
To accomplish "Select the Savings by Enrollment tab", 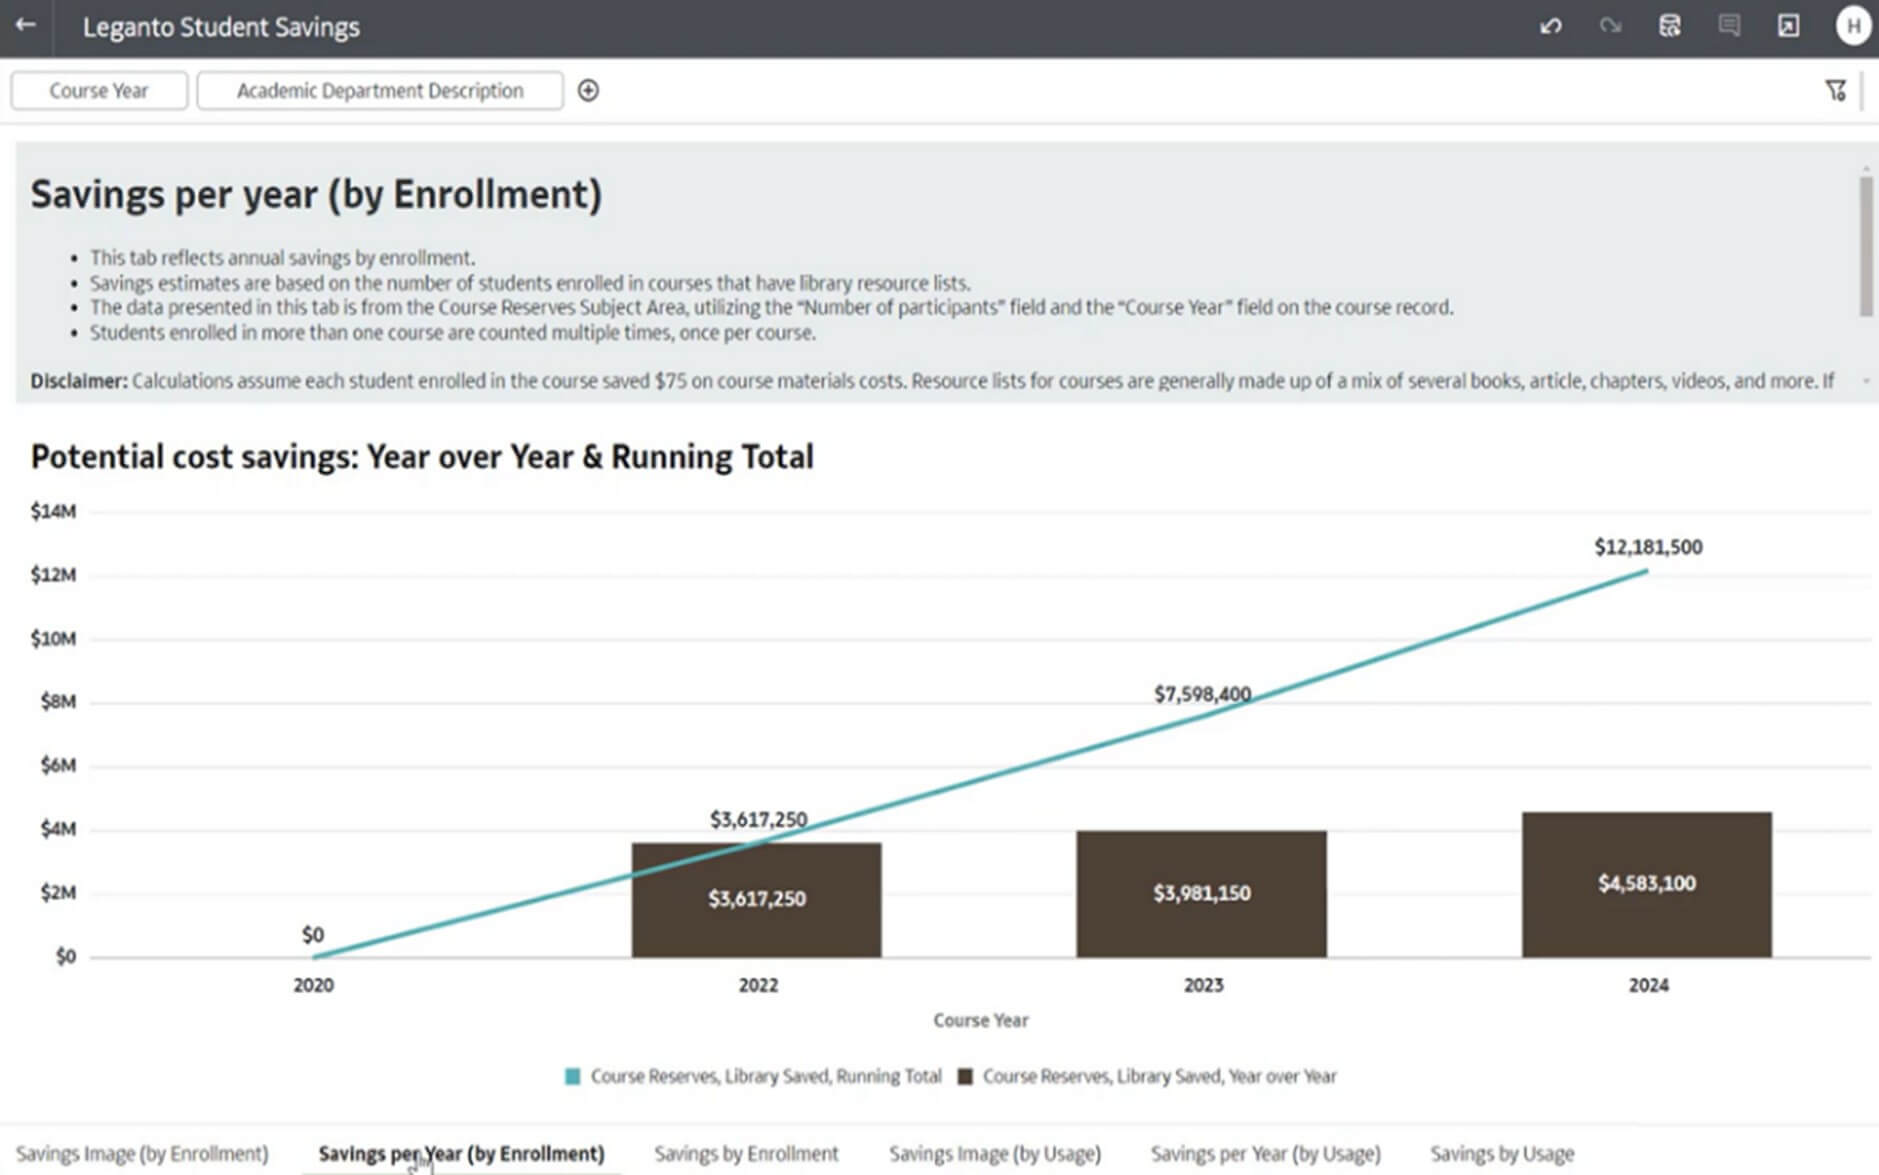I will pyautogui.click(x=746, y=1153).
